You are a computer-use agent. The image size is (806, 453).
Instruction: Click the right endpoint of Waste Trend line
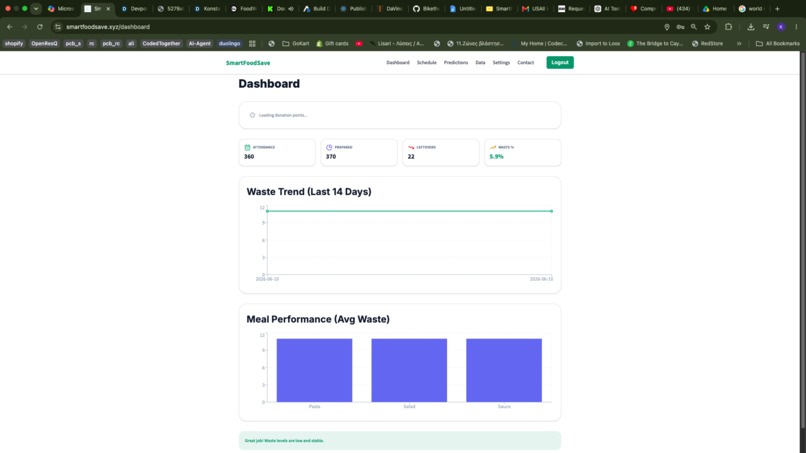(552, 211)
